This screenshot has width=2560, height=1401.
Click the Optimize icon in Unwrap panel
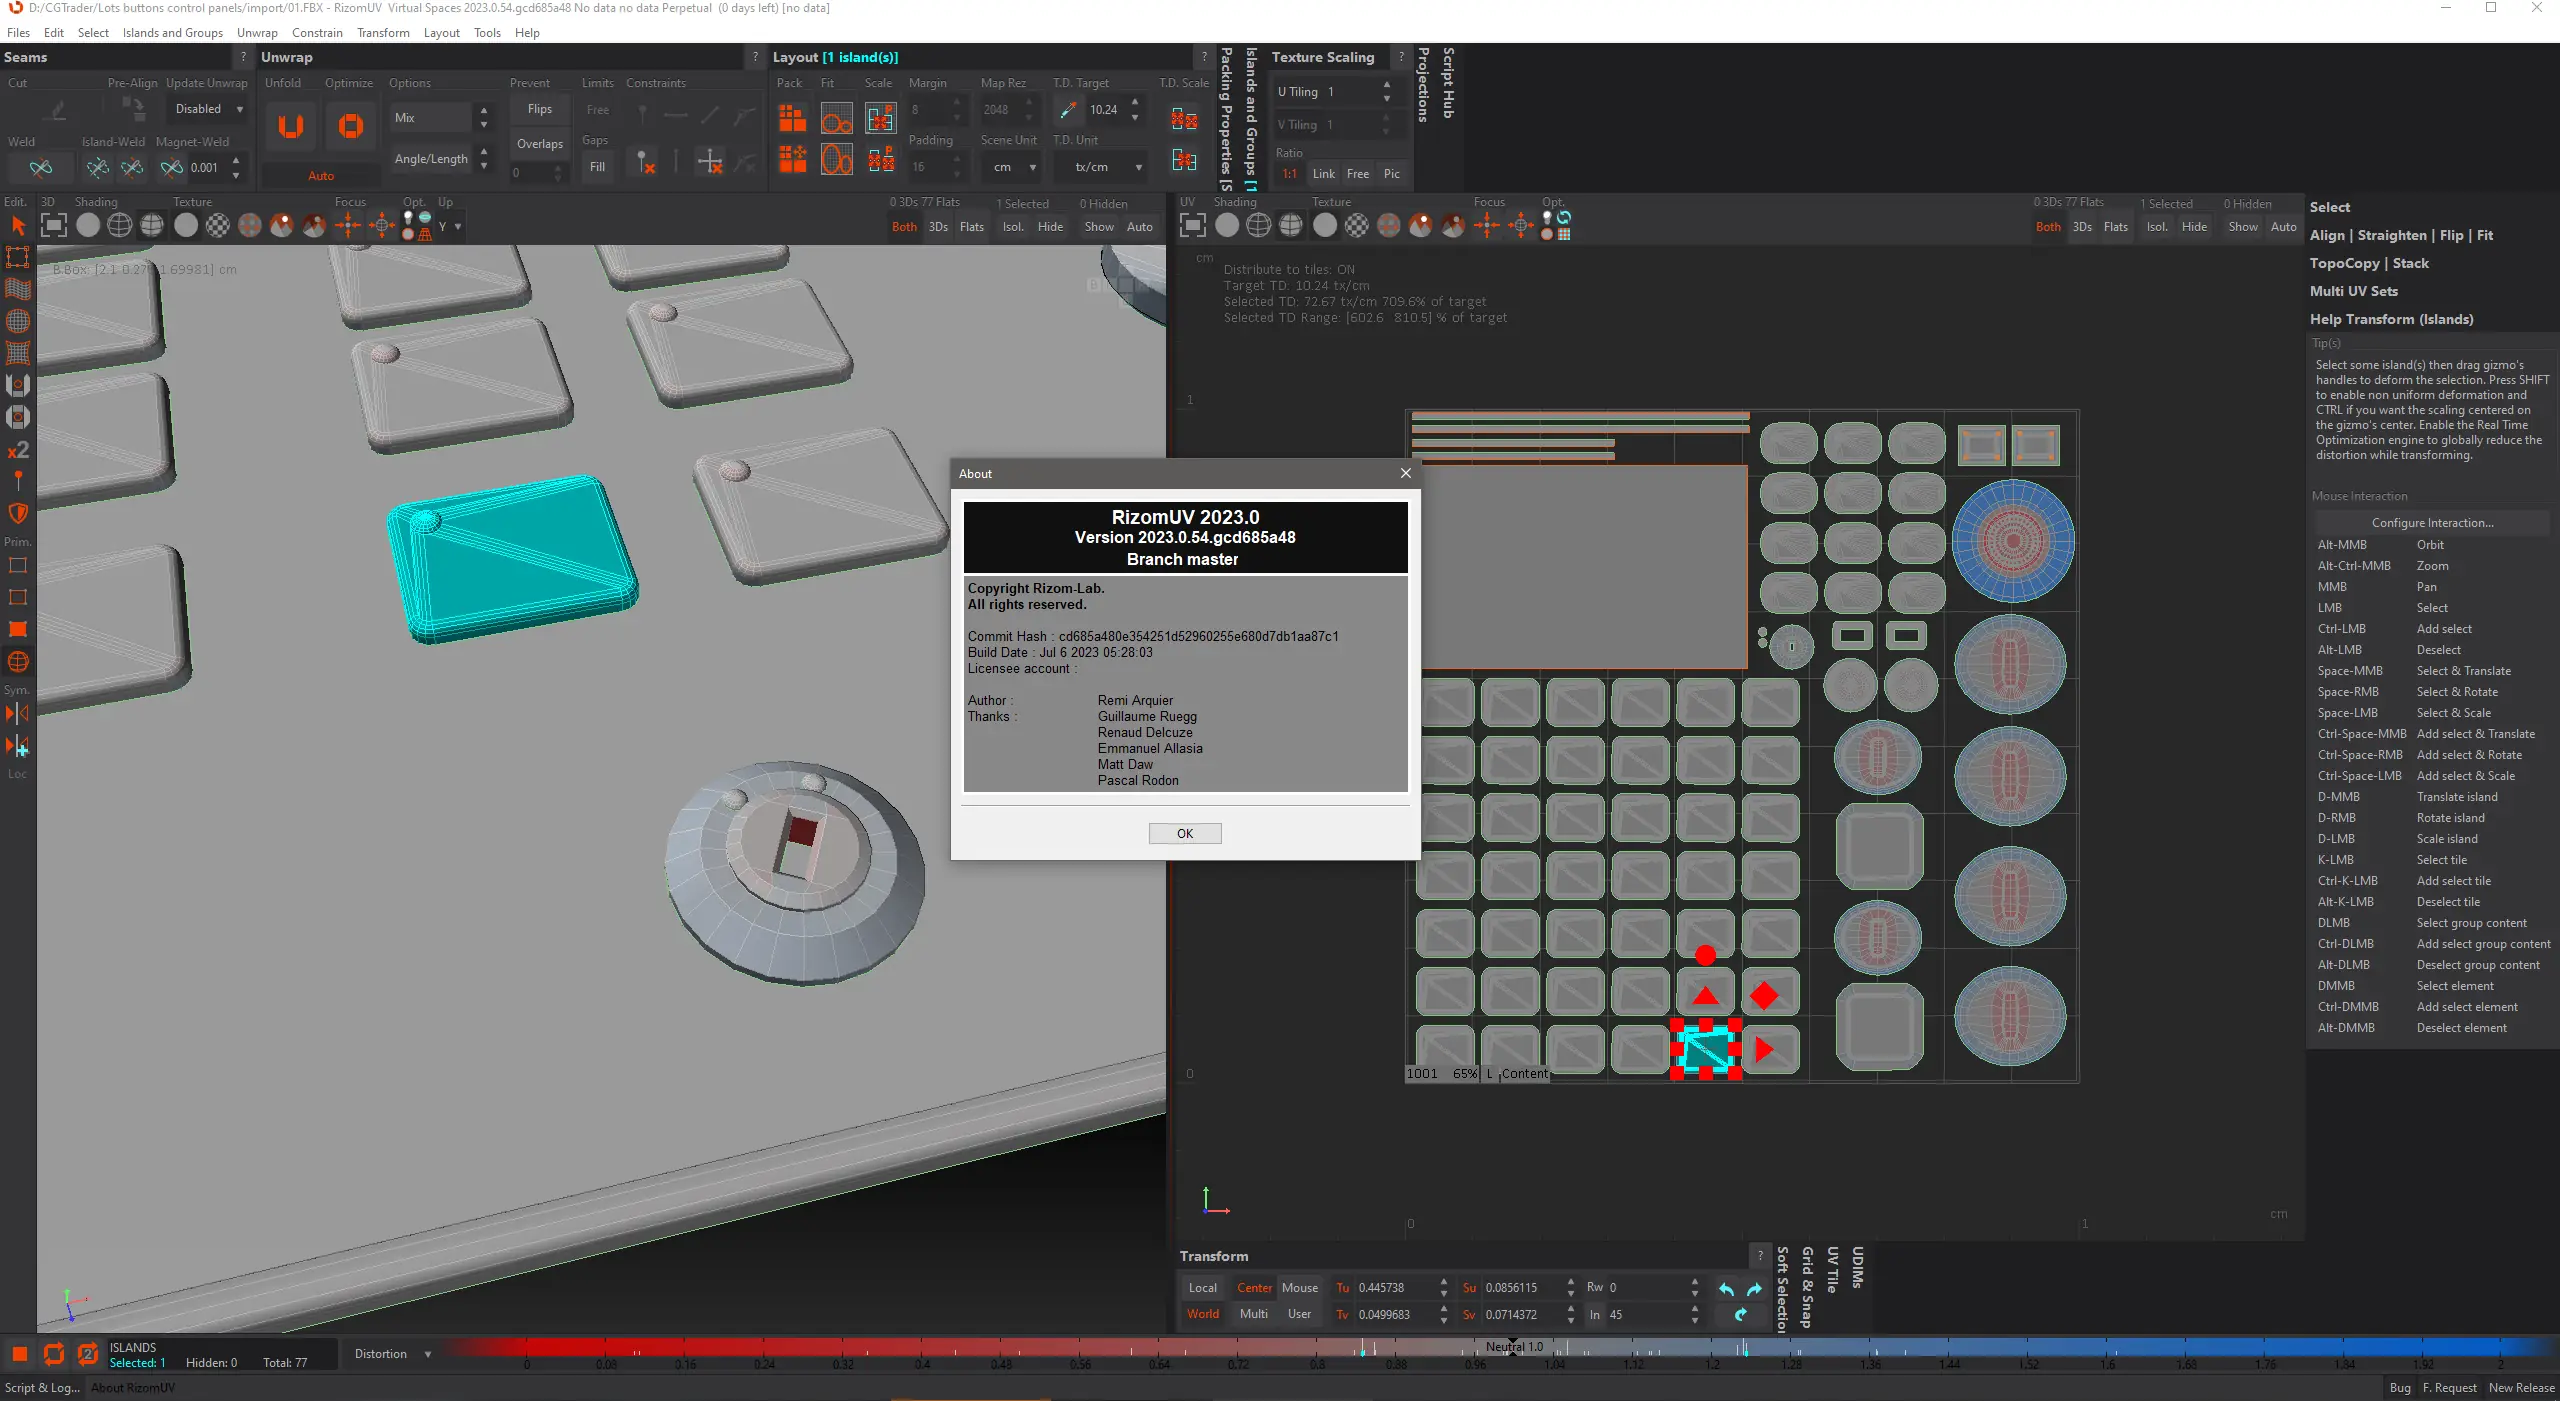pyautogui.click(x=350, y=126)
